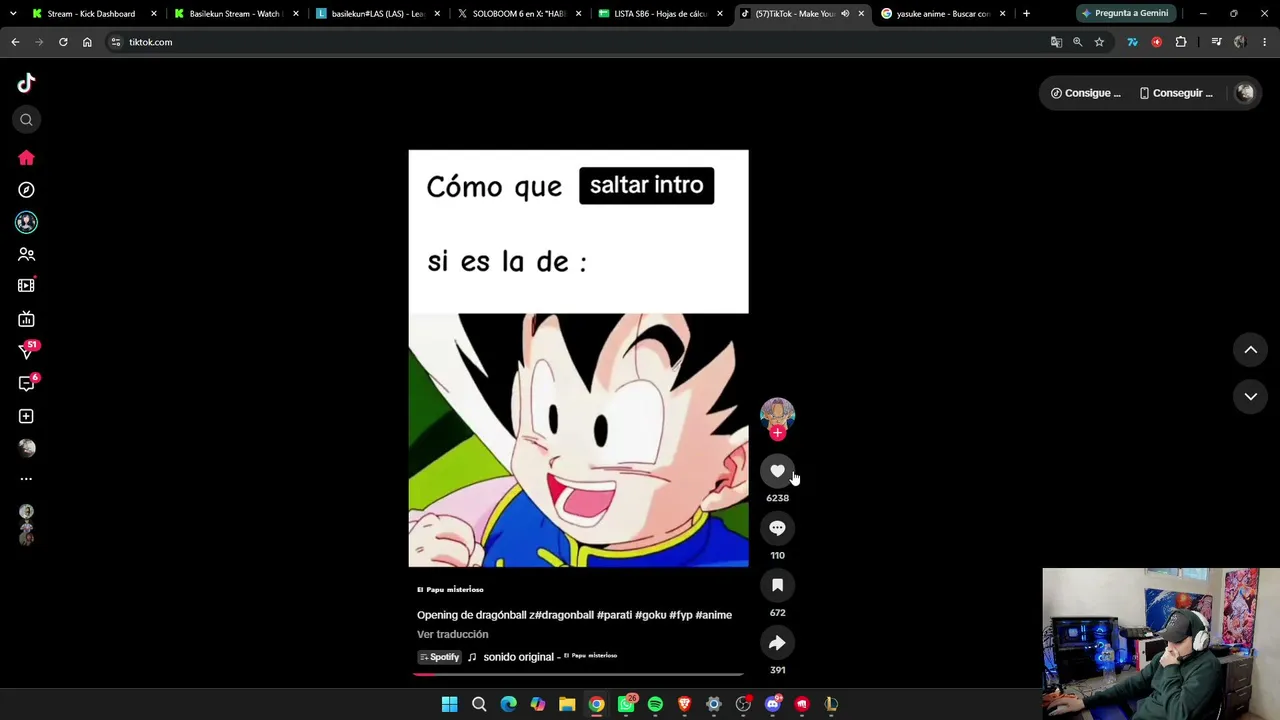Open Discord from the taskbar
The height and width of the screenshot is (720, 1280).
tap(772, 704)
